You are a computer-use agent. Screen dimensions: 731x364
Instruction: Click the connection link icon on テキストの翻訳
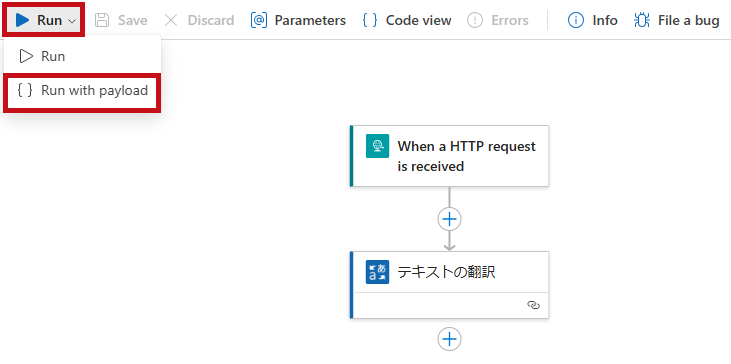coord(533,305)
